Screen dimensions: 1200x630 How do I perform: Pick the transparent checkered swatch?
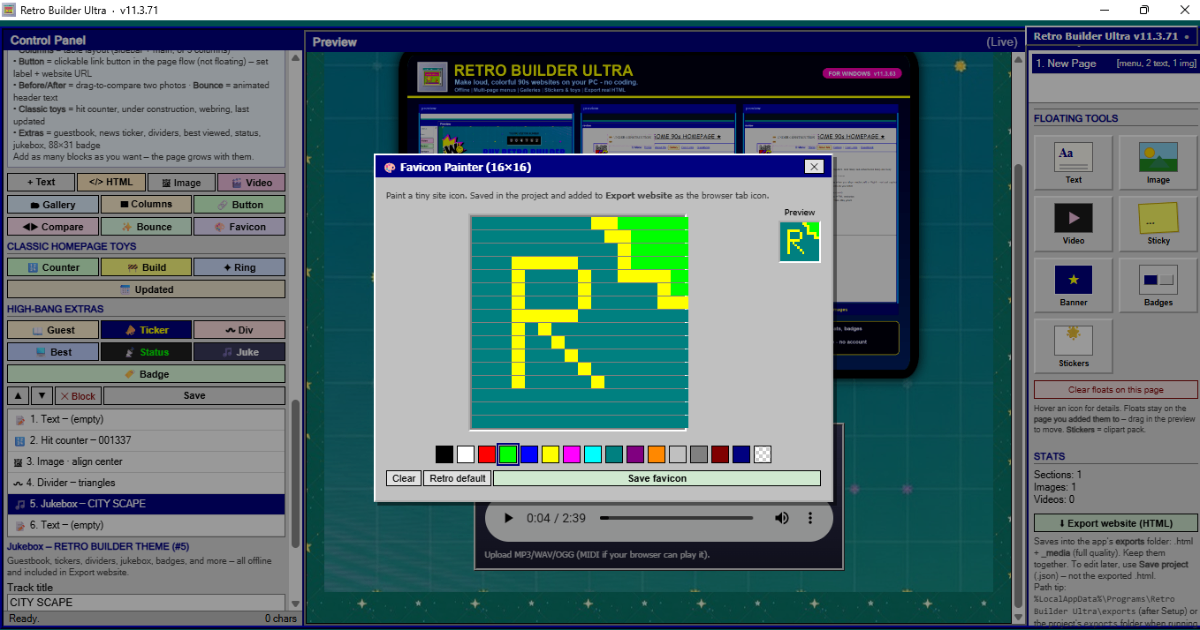click(x=763, y=454)
